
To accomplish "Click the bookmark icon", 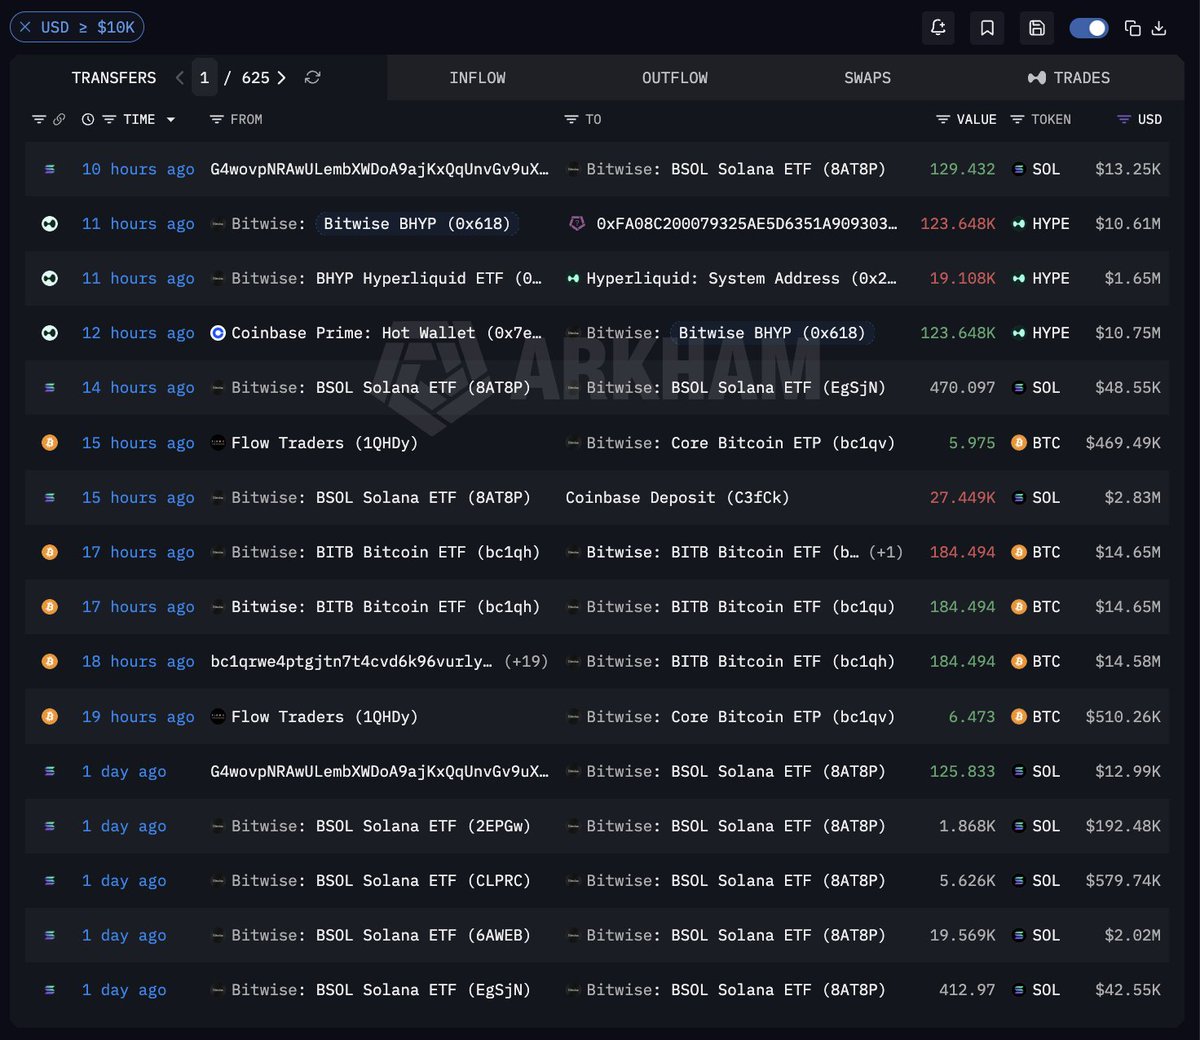I will click(x=987, y=28).
